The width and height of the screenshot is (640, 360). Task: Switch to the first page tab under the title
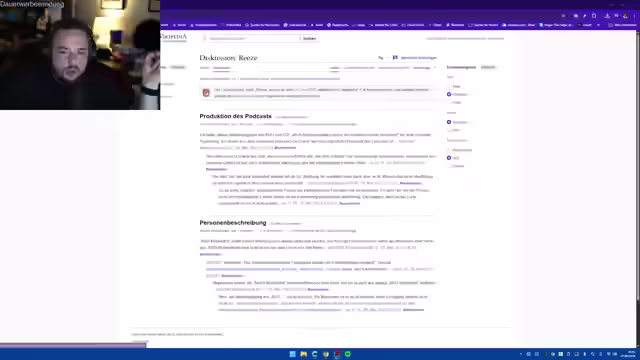coord(204,68)
